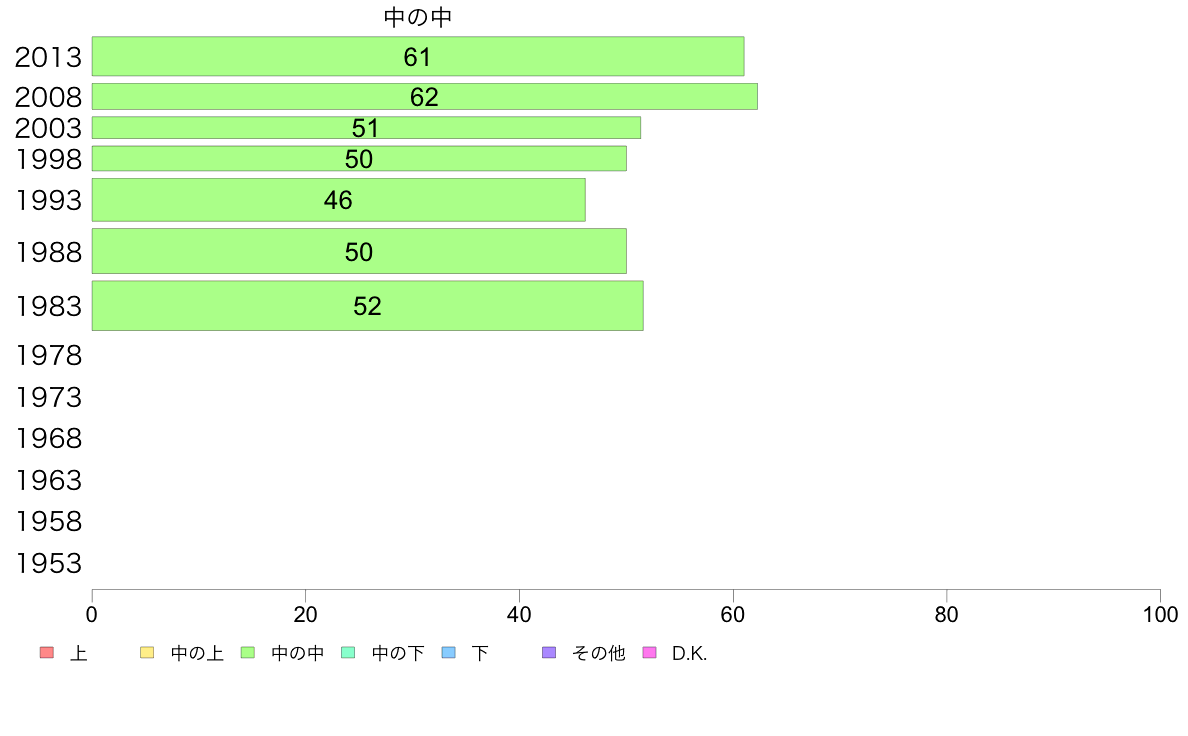Screen dimensions: 1188x736
Task: Select the 1993 bar showing 46
Action: tap(338, 200)
